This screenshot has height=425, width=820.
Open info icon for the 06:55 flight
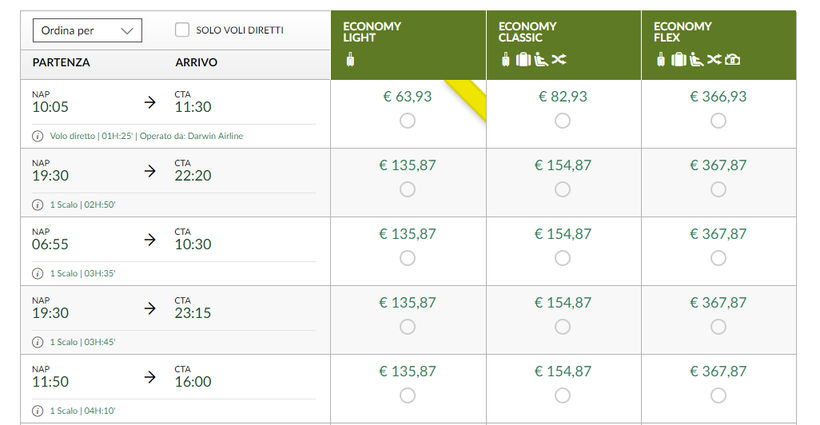pos(38,273)
